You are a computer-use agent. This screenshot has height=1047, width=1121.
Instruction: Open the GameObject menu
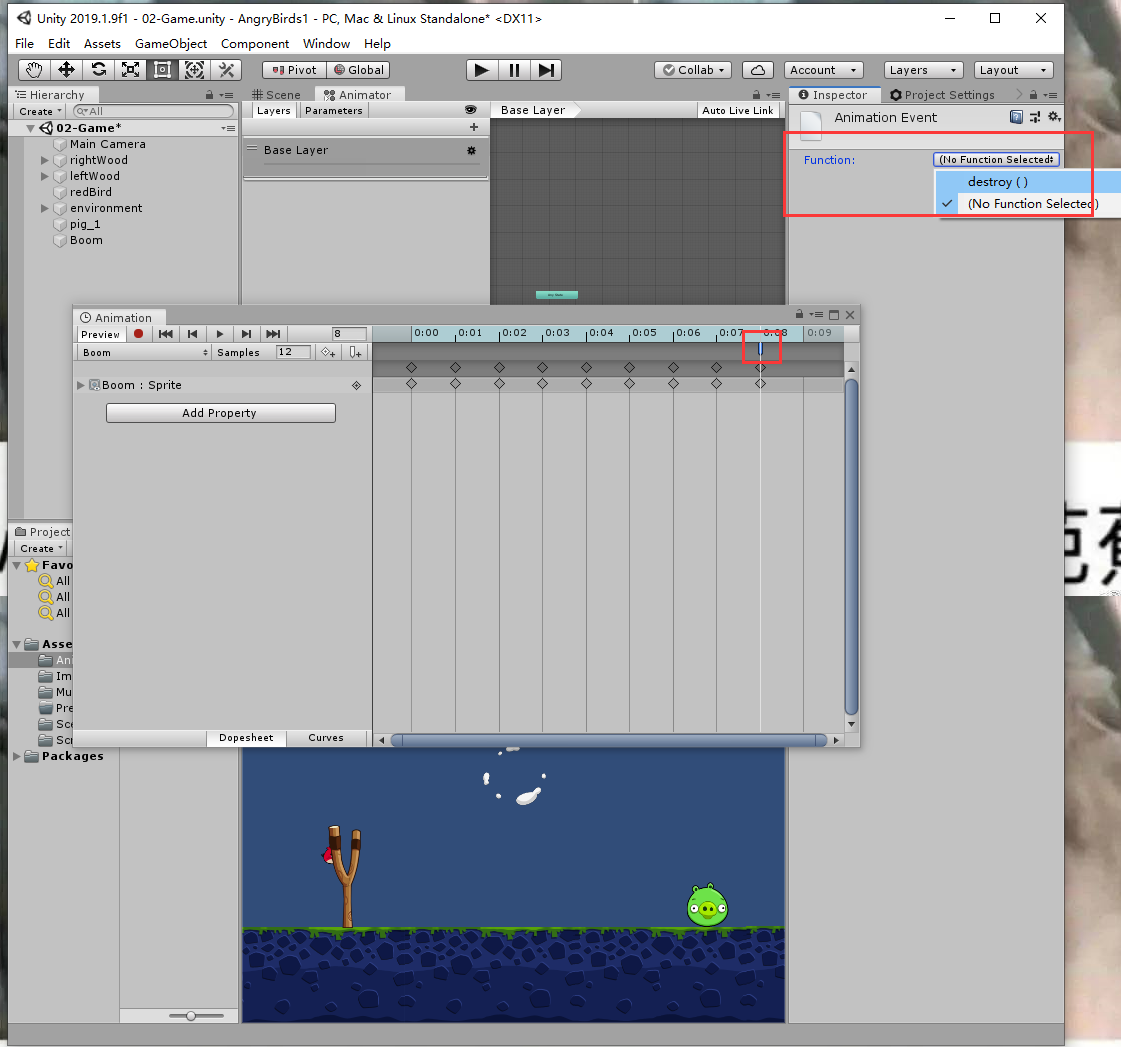point(171,44)
